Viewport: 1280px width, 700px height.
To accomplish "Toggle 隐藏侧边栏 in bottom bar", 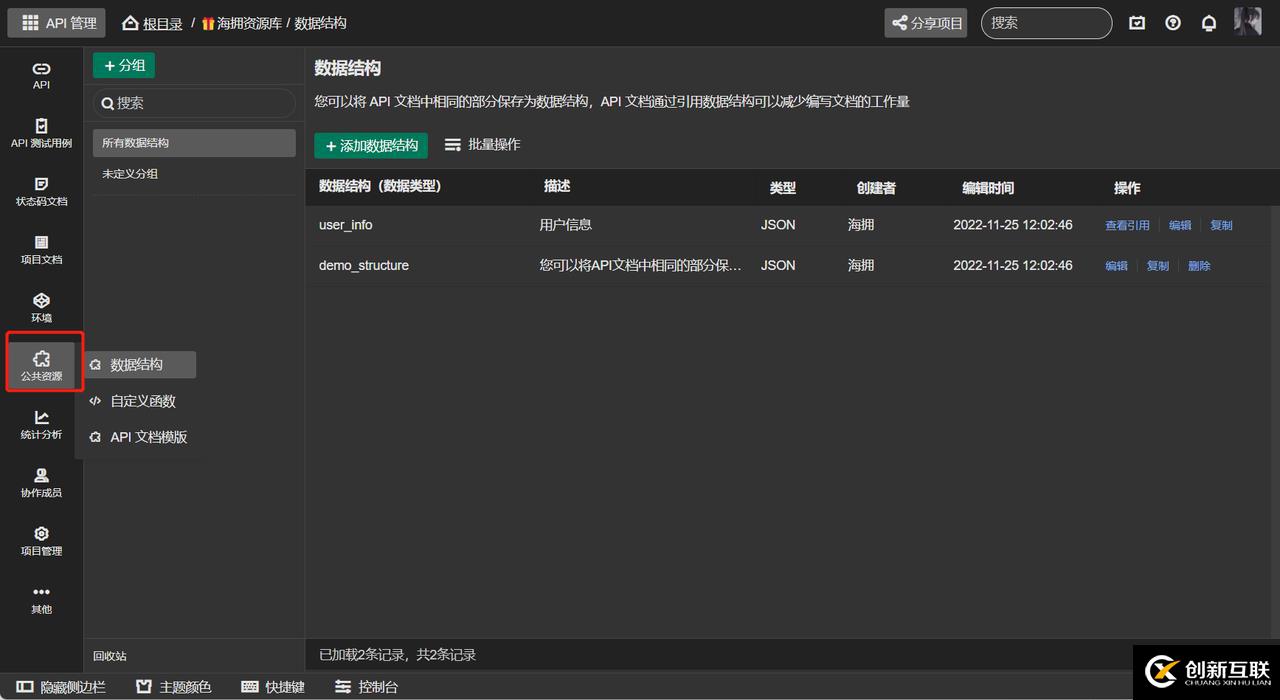I will [x=61, y=687].
